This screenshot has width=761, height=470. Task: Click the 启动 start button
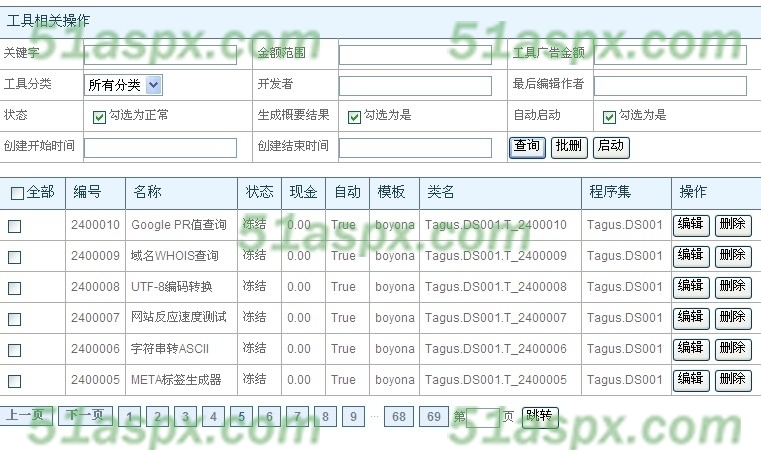point(612,147)
